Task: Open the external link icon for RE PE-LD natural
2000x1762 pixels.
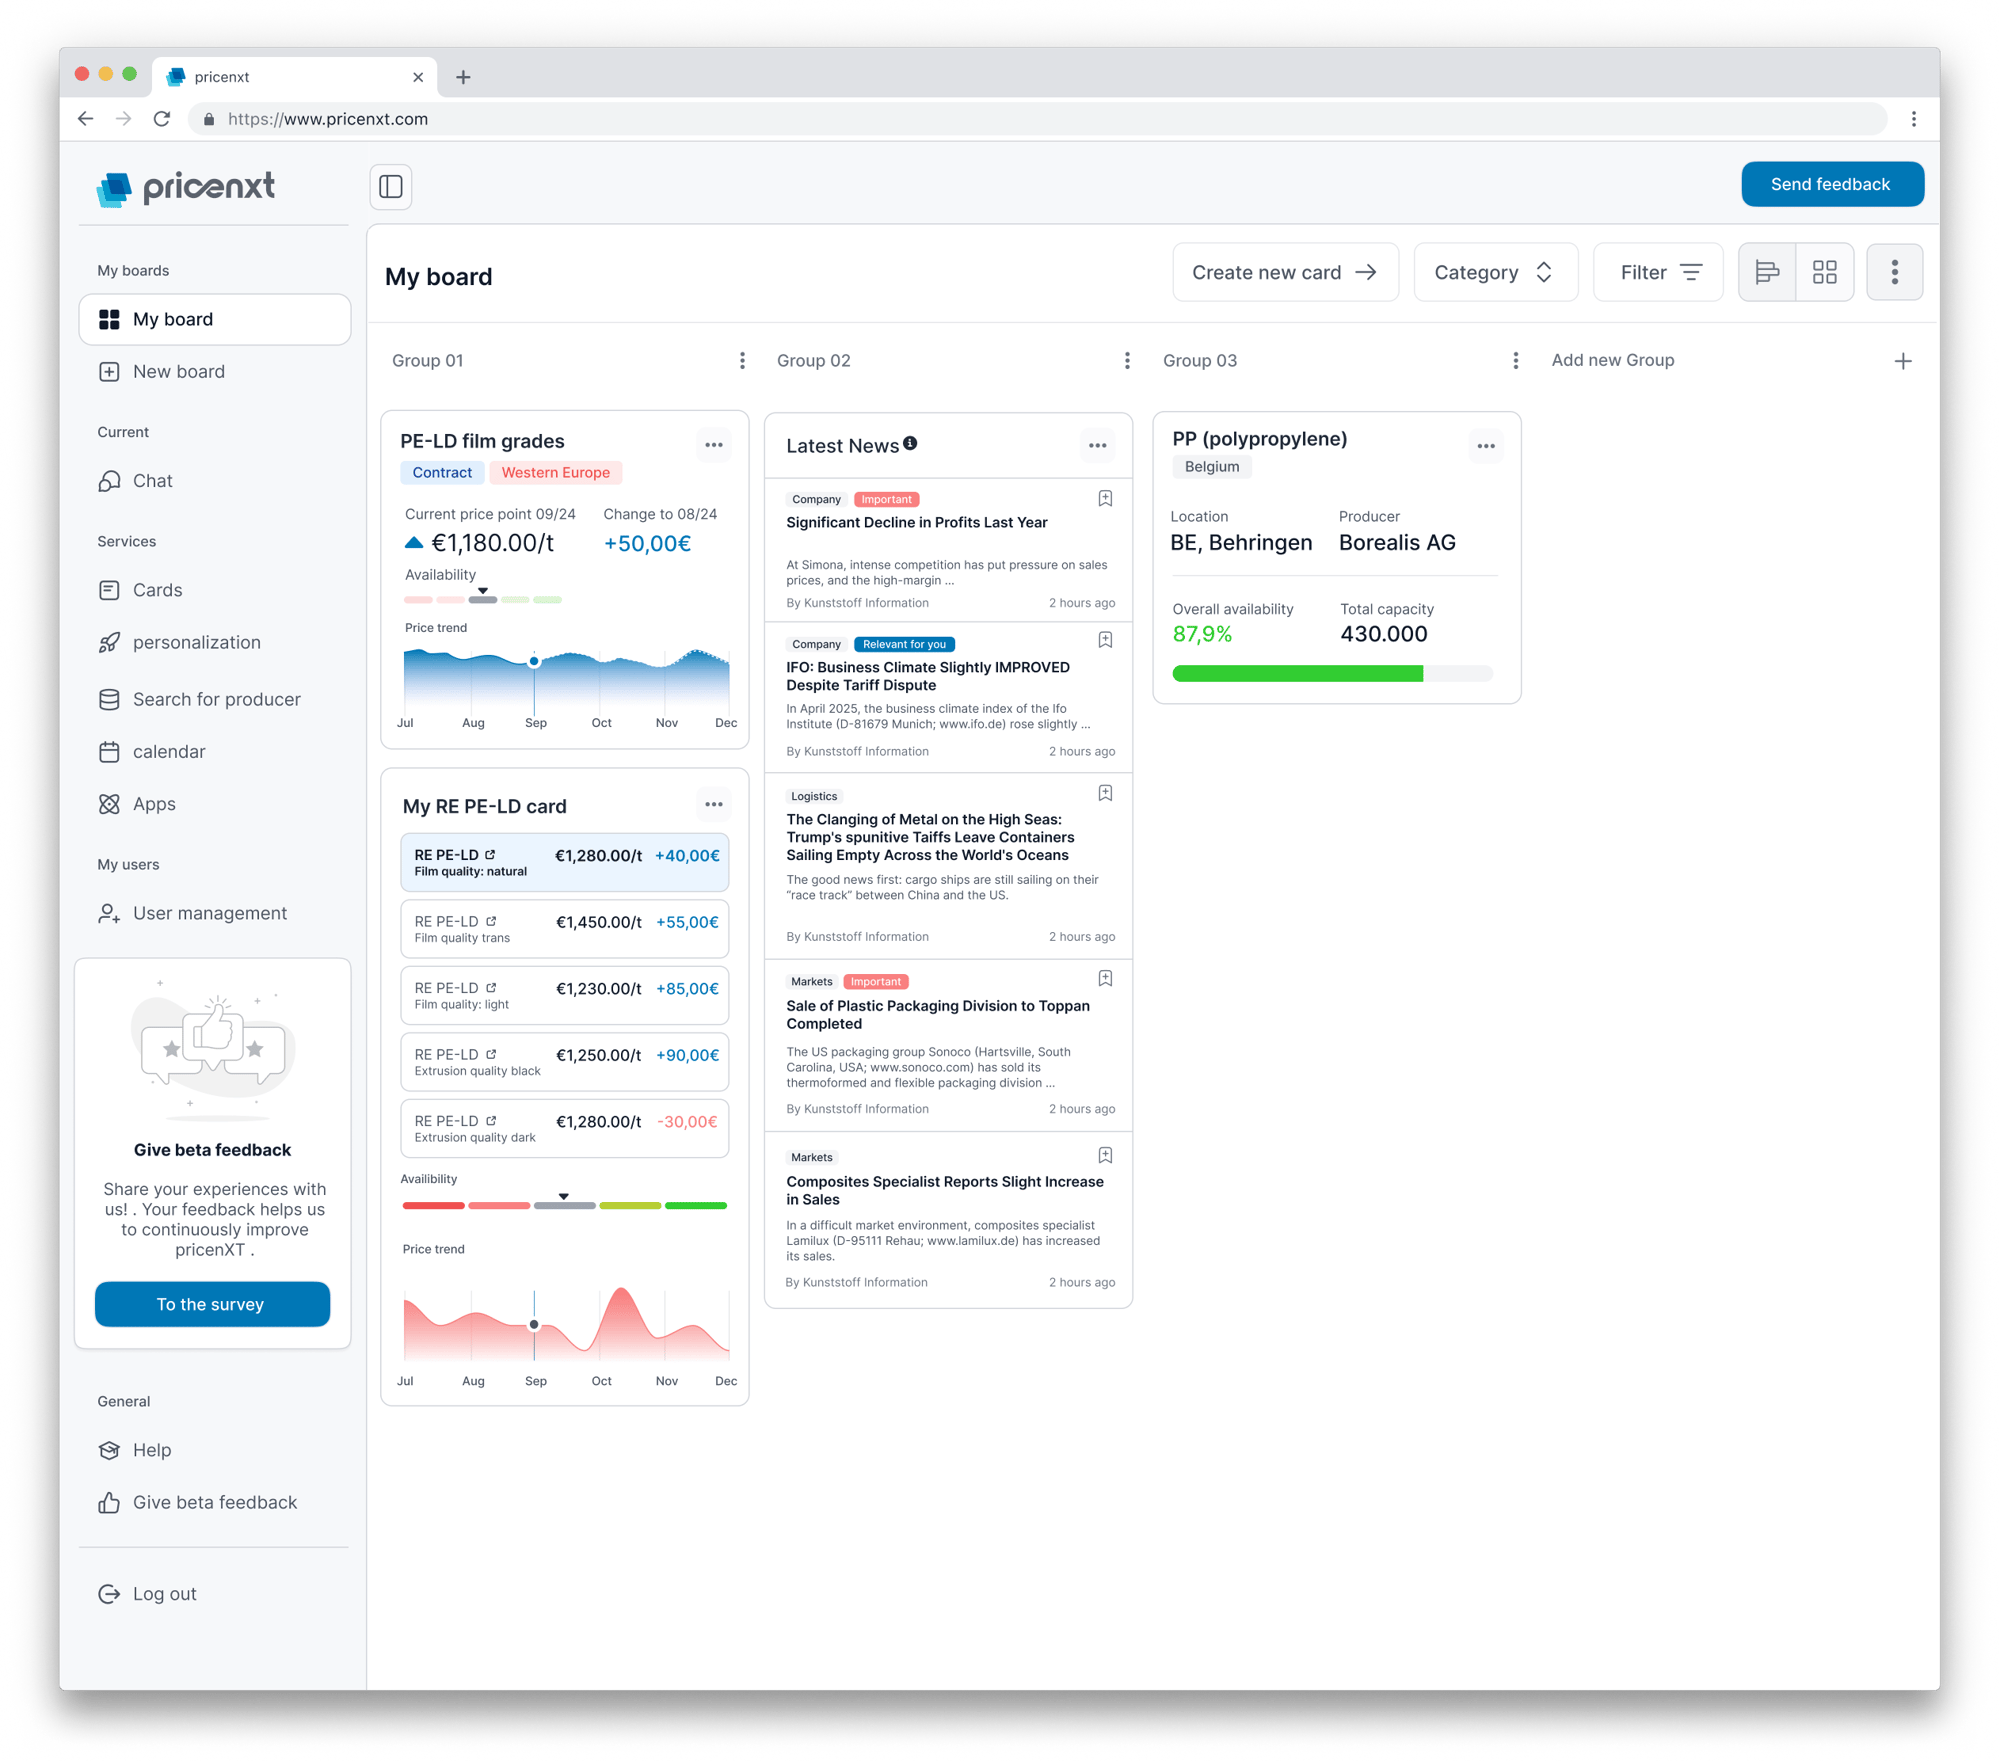Action: tap(490, 855)
